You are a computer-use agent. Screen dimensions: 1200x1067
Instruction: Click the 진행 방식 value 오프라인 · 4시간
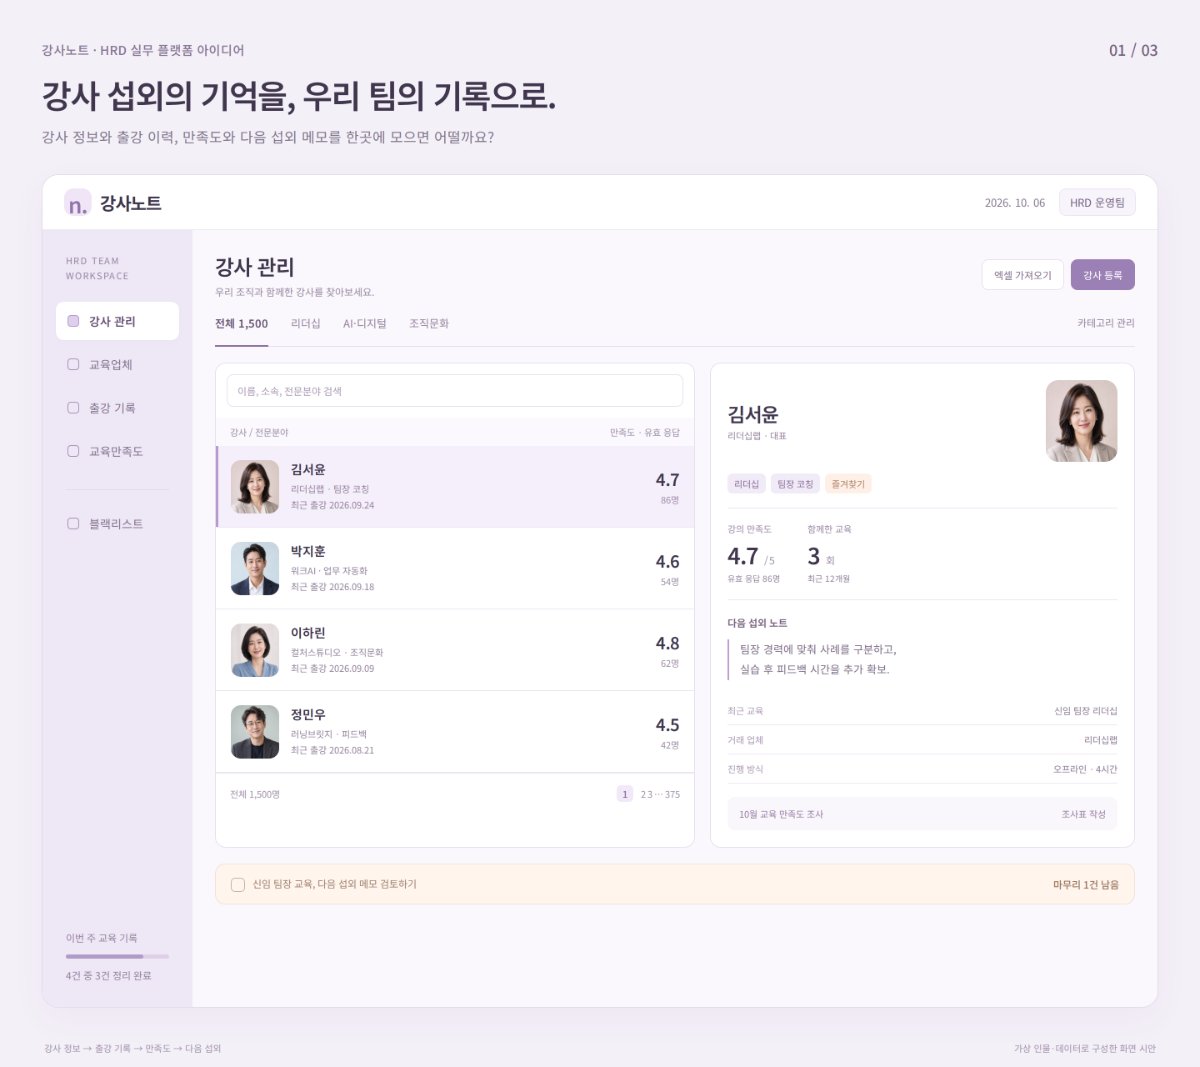click(1085, 769)
